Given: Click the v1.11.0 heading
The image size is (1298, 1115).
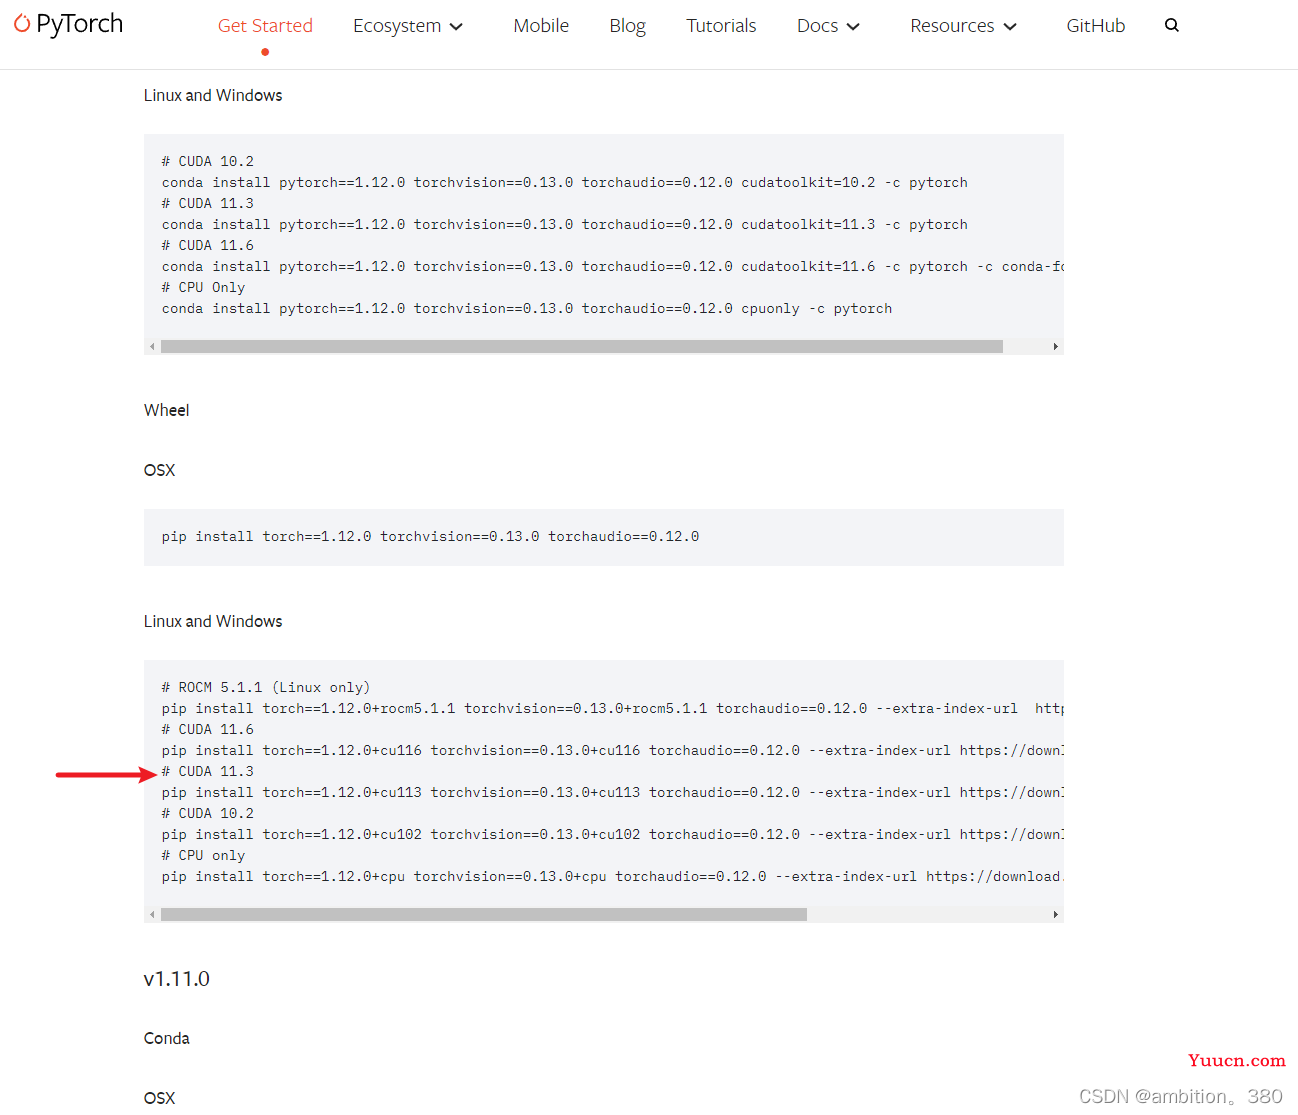Looking at the screenshot, I should coord(177,979).
